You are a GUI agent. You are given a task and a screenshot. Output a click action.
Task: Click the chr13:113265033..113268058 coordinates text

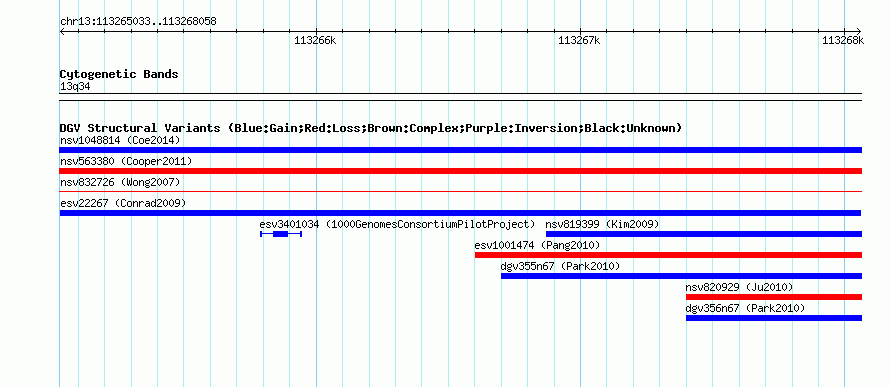click(x=138, y=22)
